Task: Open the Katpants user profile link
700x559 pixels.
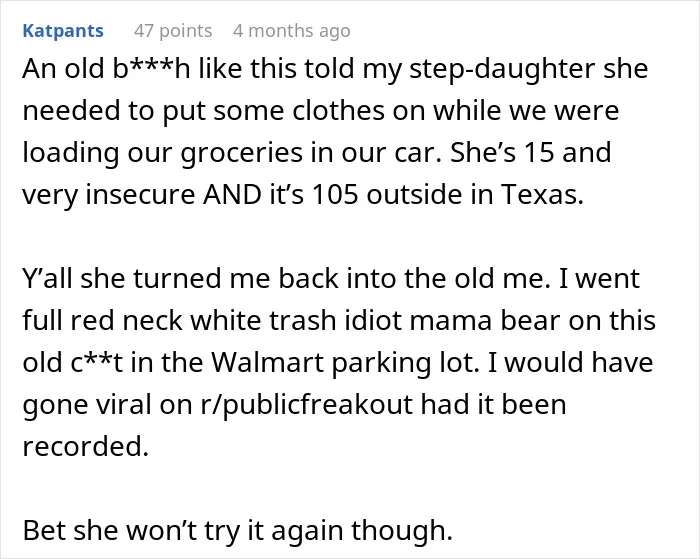Action: click(x=63, y=31)
